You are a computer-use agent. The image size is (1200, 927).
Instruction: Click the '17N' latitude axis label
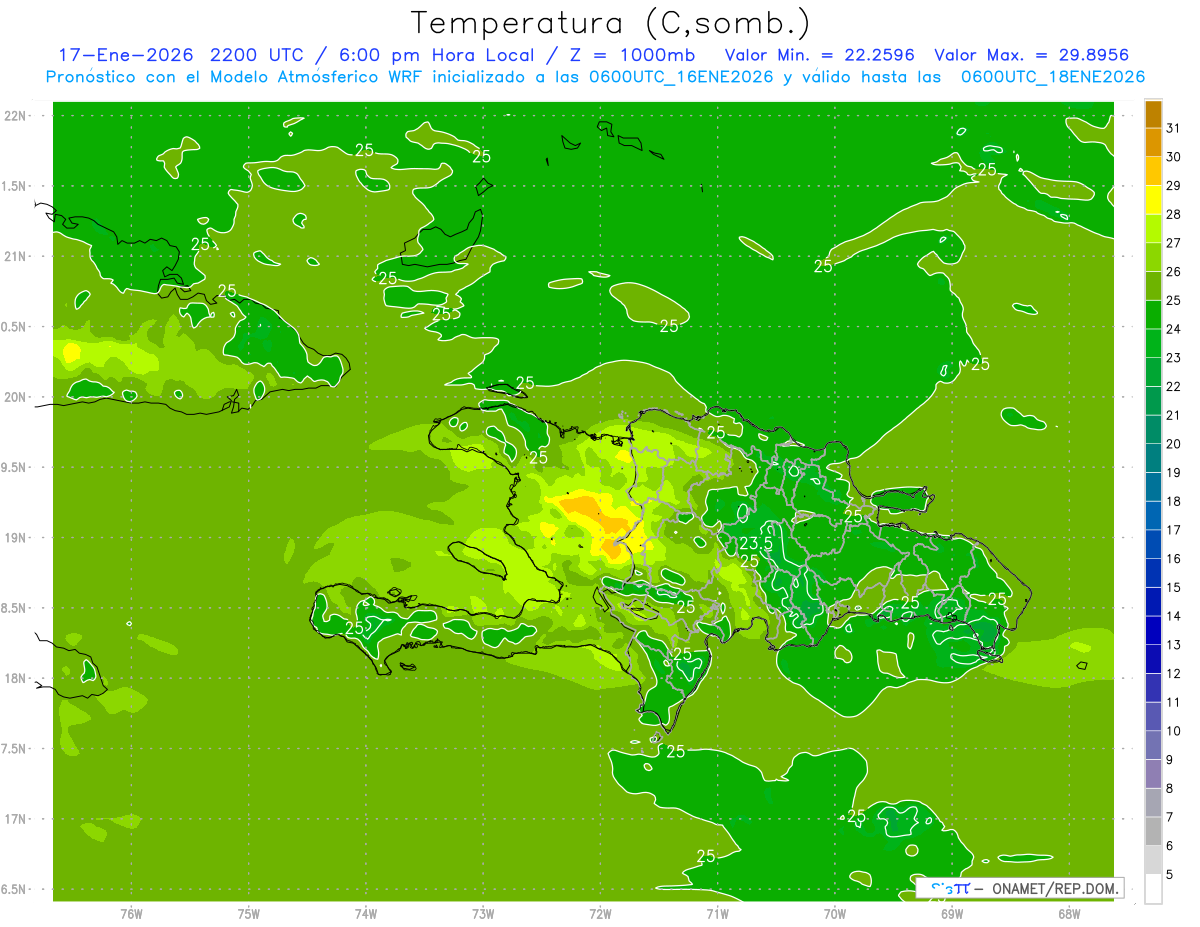[16, 819]
